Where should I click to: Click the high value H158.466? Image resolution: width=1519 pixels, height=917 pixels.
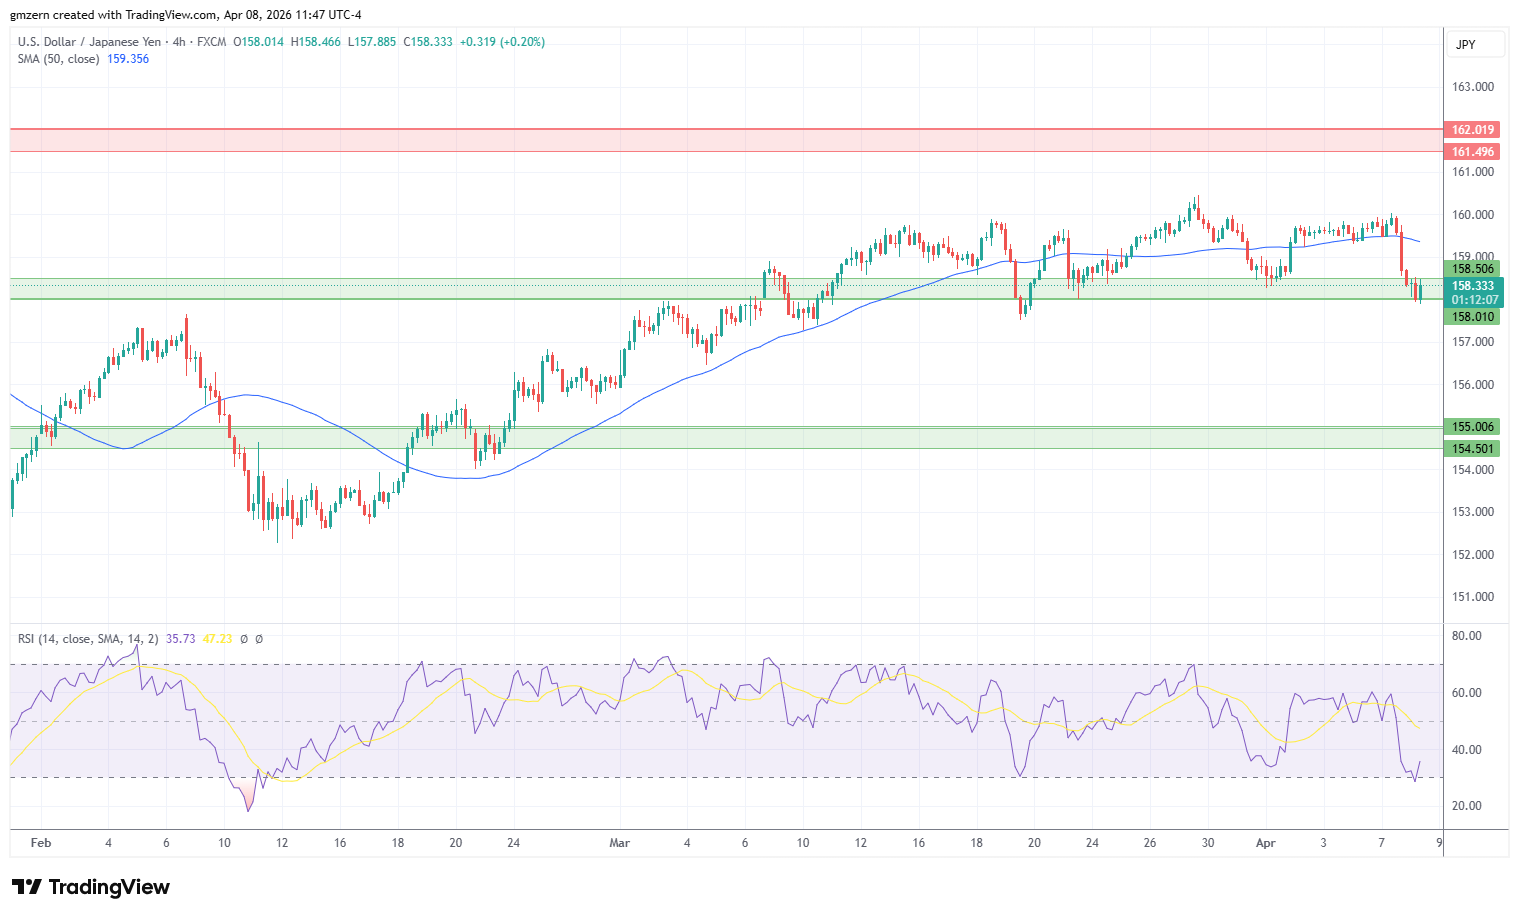[315, 42]
